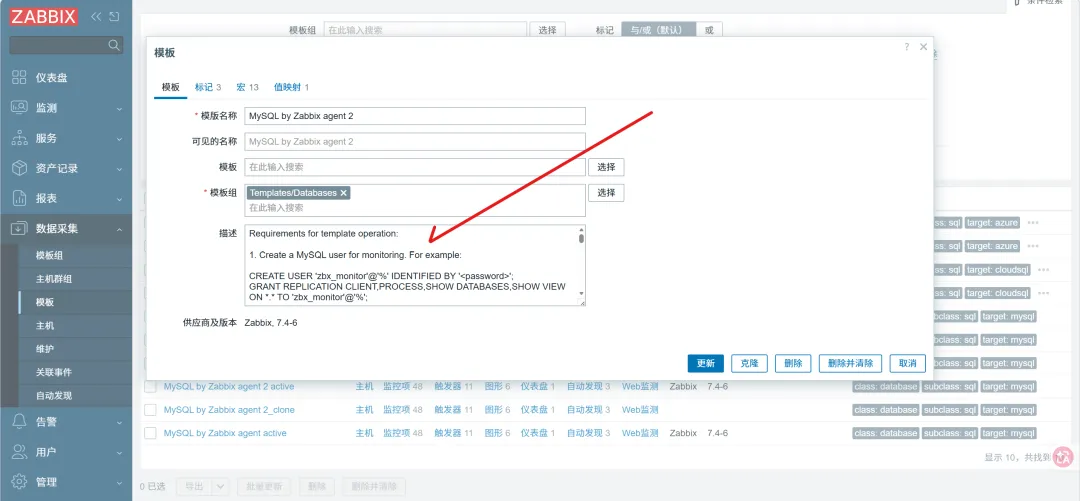Click the sidebar hide icon next to the chevrons
This screenshot has height=501, width=1080.
114,17
